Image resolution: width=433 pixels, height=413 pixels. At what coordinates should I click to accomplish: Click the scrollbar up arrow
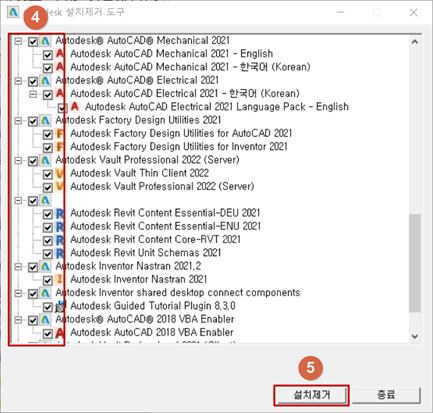pyautogui.click(x=415, y=42)
